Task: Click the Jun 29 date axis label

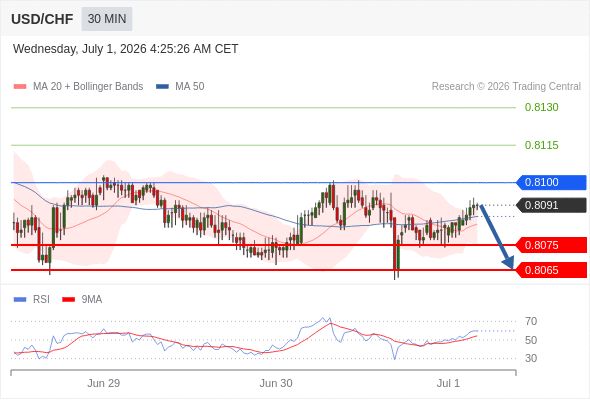Action: (x=103, y=383)
